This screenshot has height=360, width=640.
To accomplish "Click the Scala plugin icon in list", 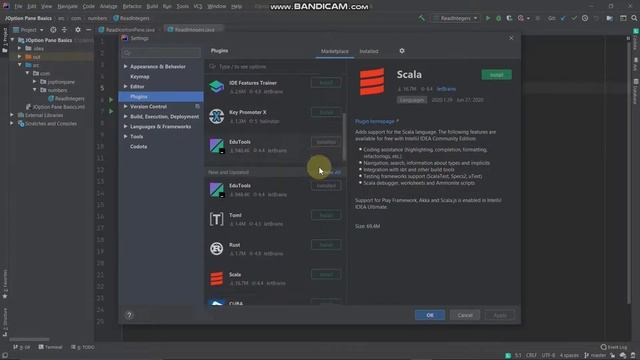I will coord(216,279).
